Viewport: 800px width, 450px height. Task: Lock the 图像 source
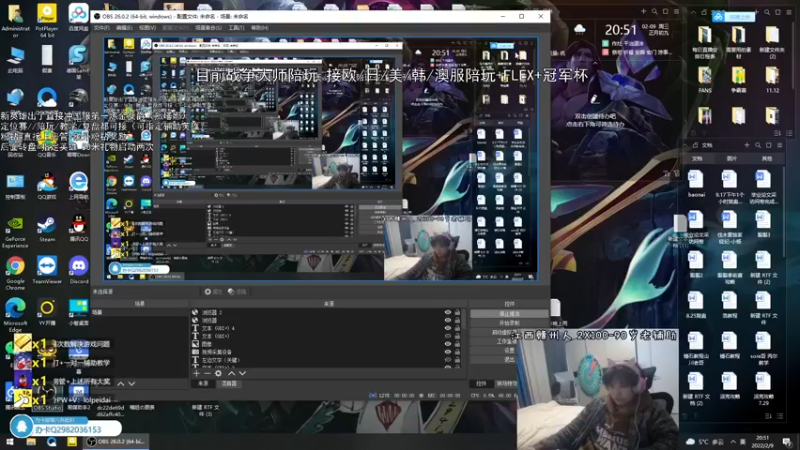pyautogui.click(x=457, y=344)
